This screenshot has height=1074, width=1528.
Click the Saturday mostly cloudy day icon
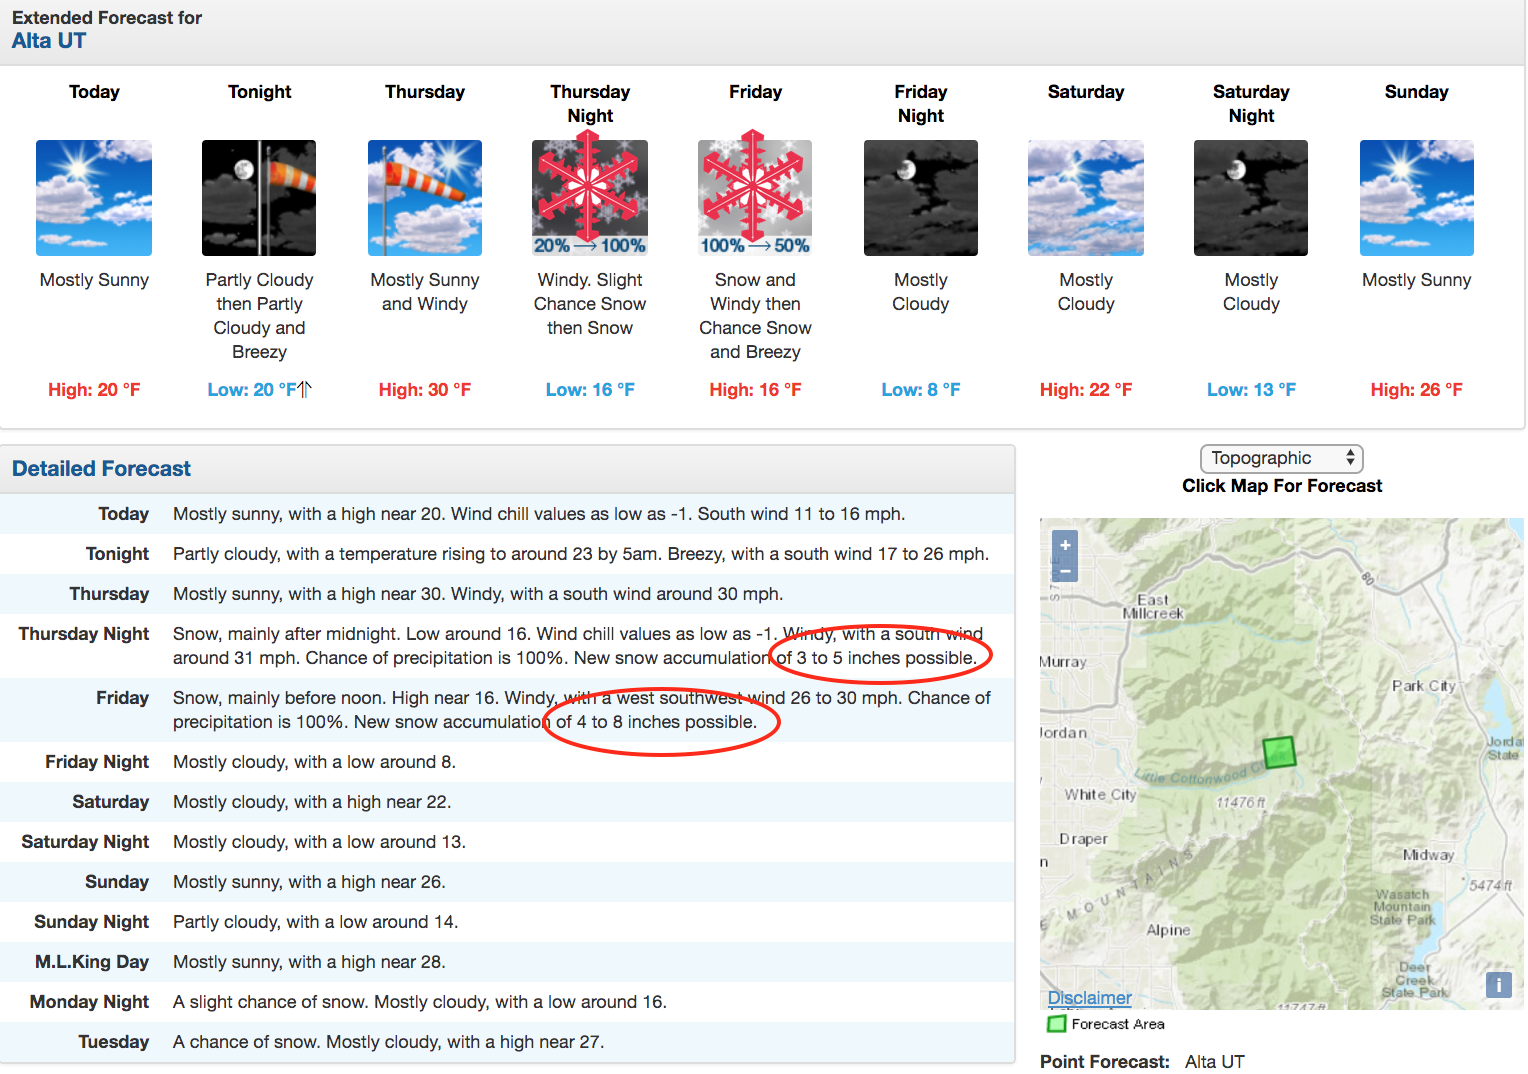pyautogui.click(x=1086, y=198)
